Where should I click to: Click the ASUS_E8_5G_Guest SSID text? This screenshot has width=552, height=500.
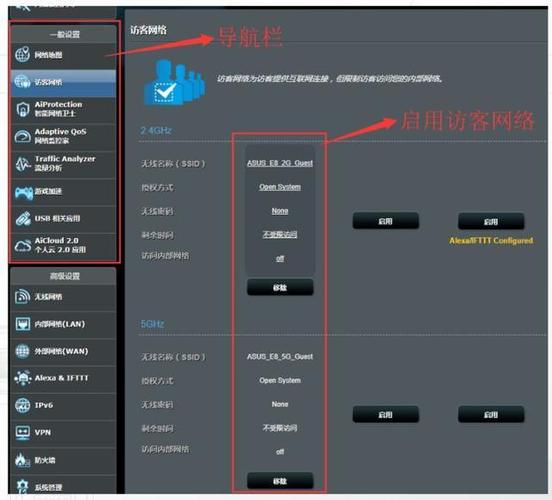(280, 357)
